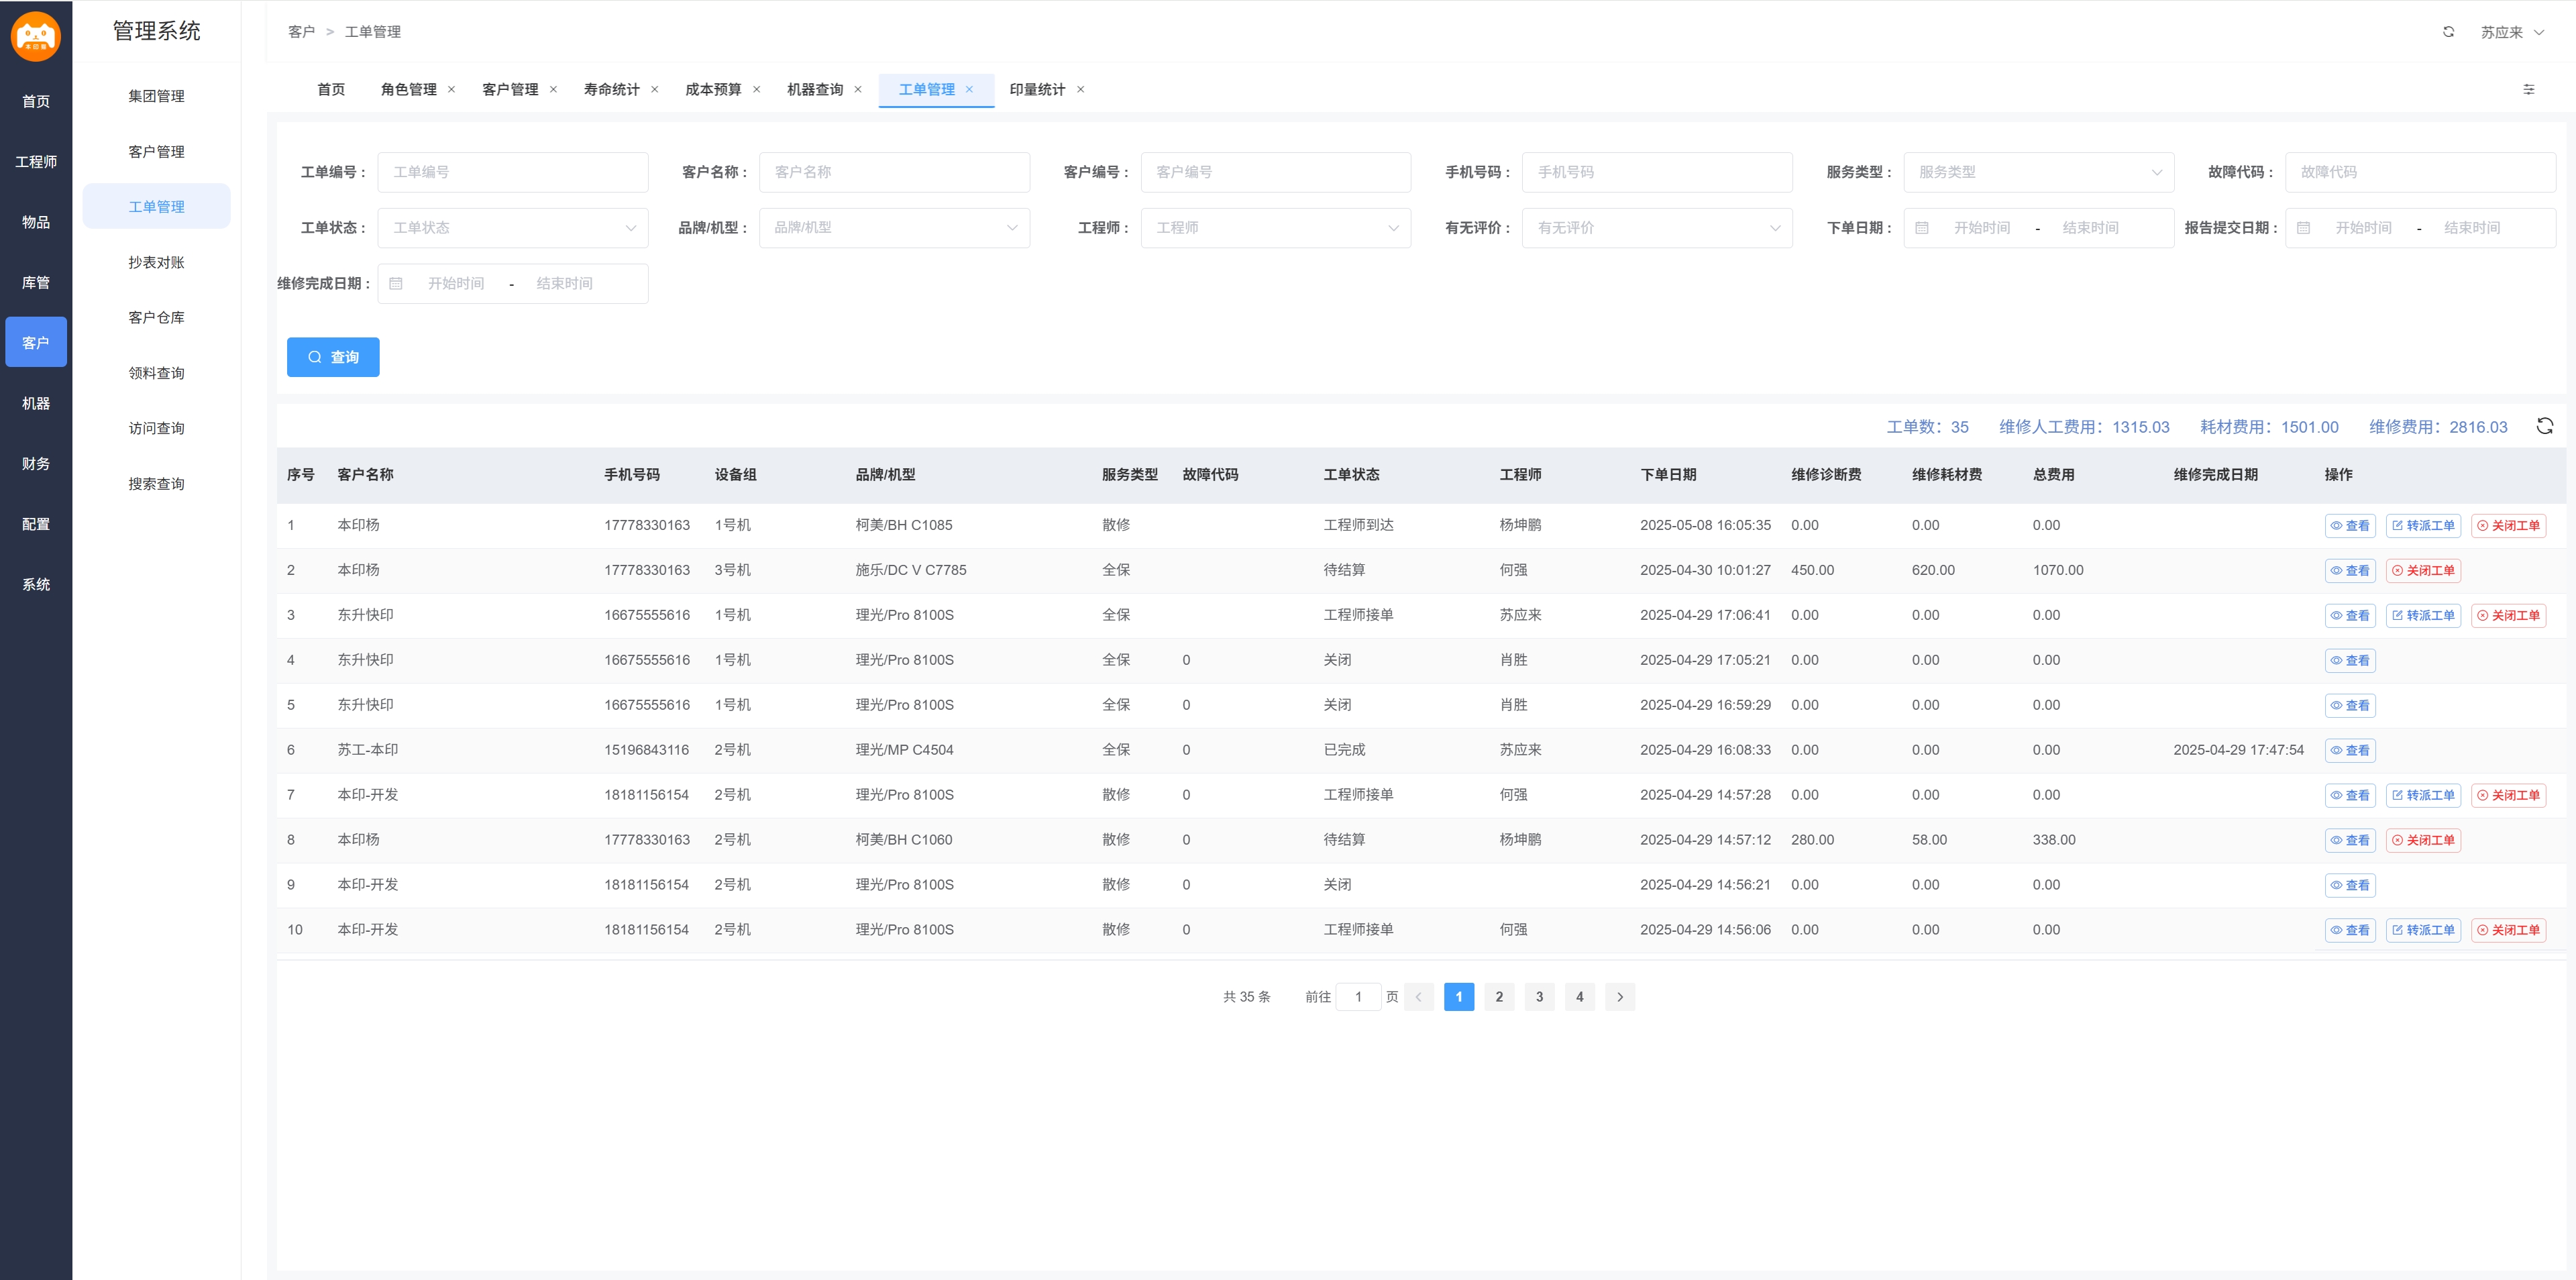This screenshot has height=1280, width=2576.
Task: Click calendar icon in 下单日期 field
Action: click(x=1922, y=228)
